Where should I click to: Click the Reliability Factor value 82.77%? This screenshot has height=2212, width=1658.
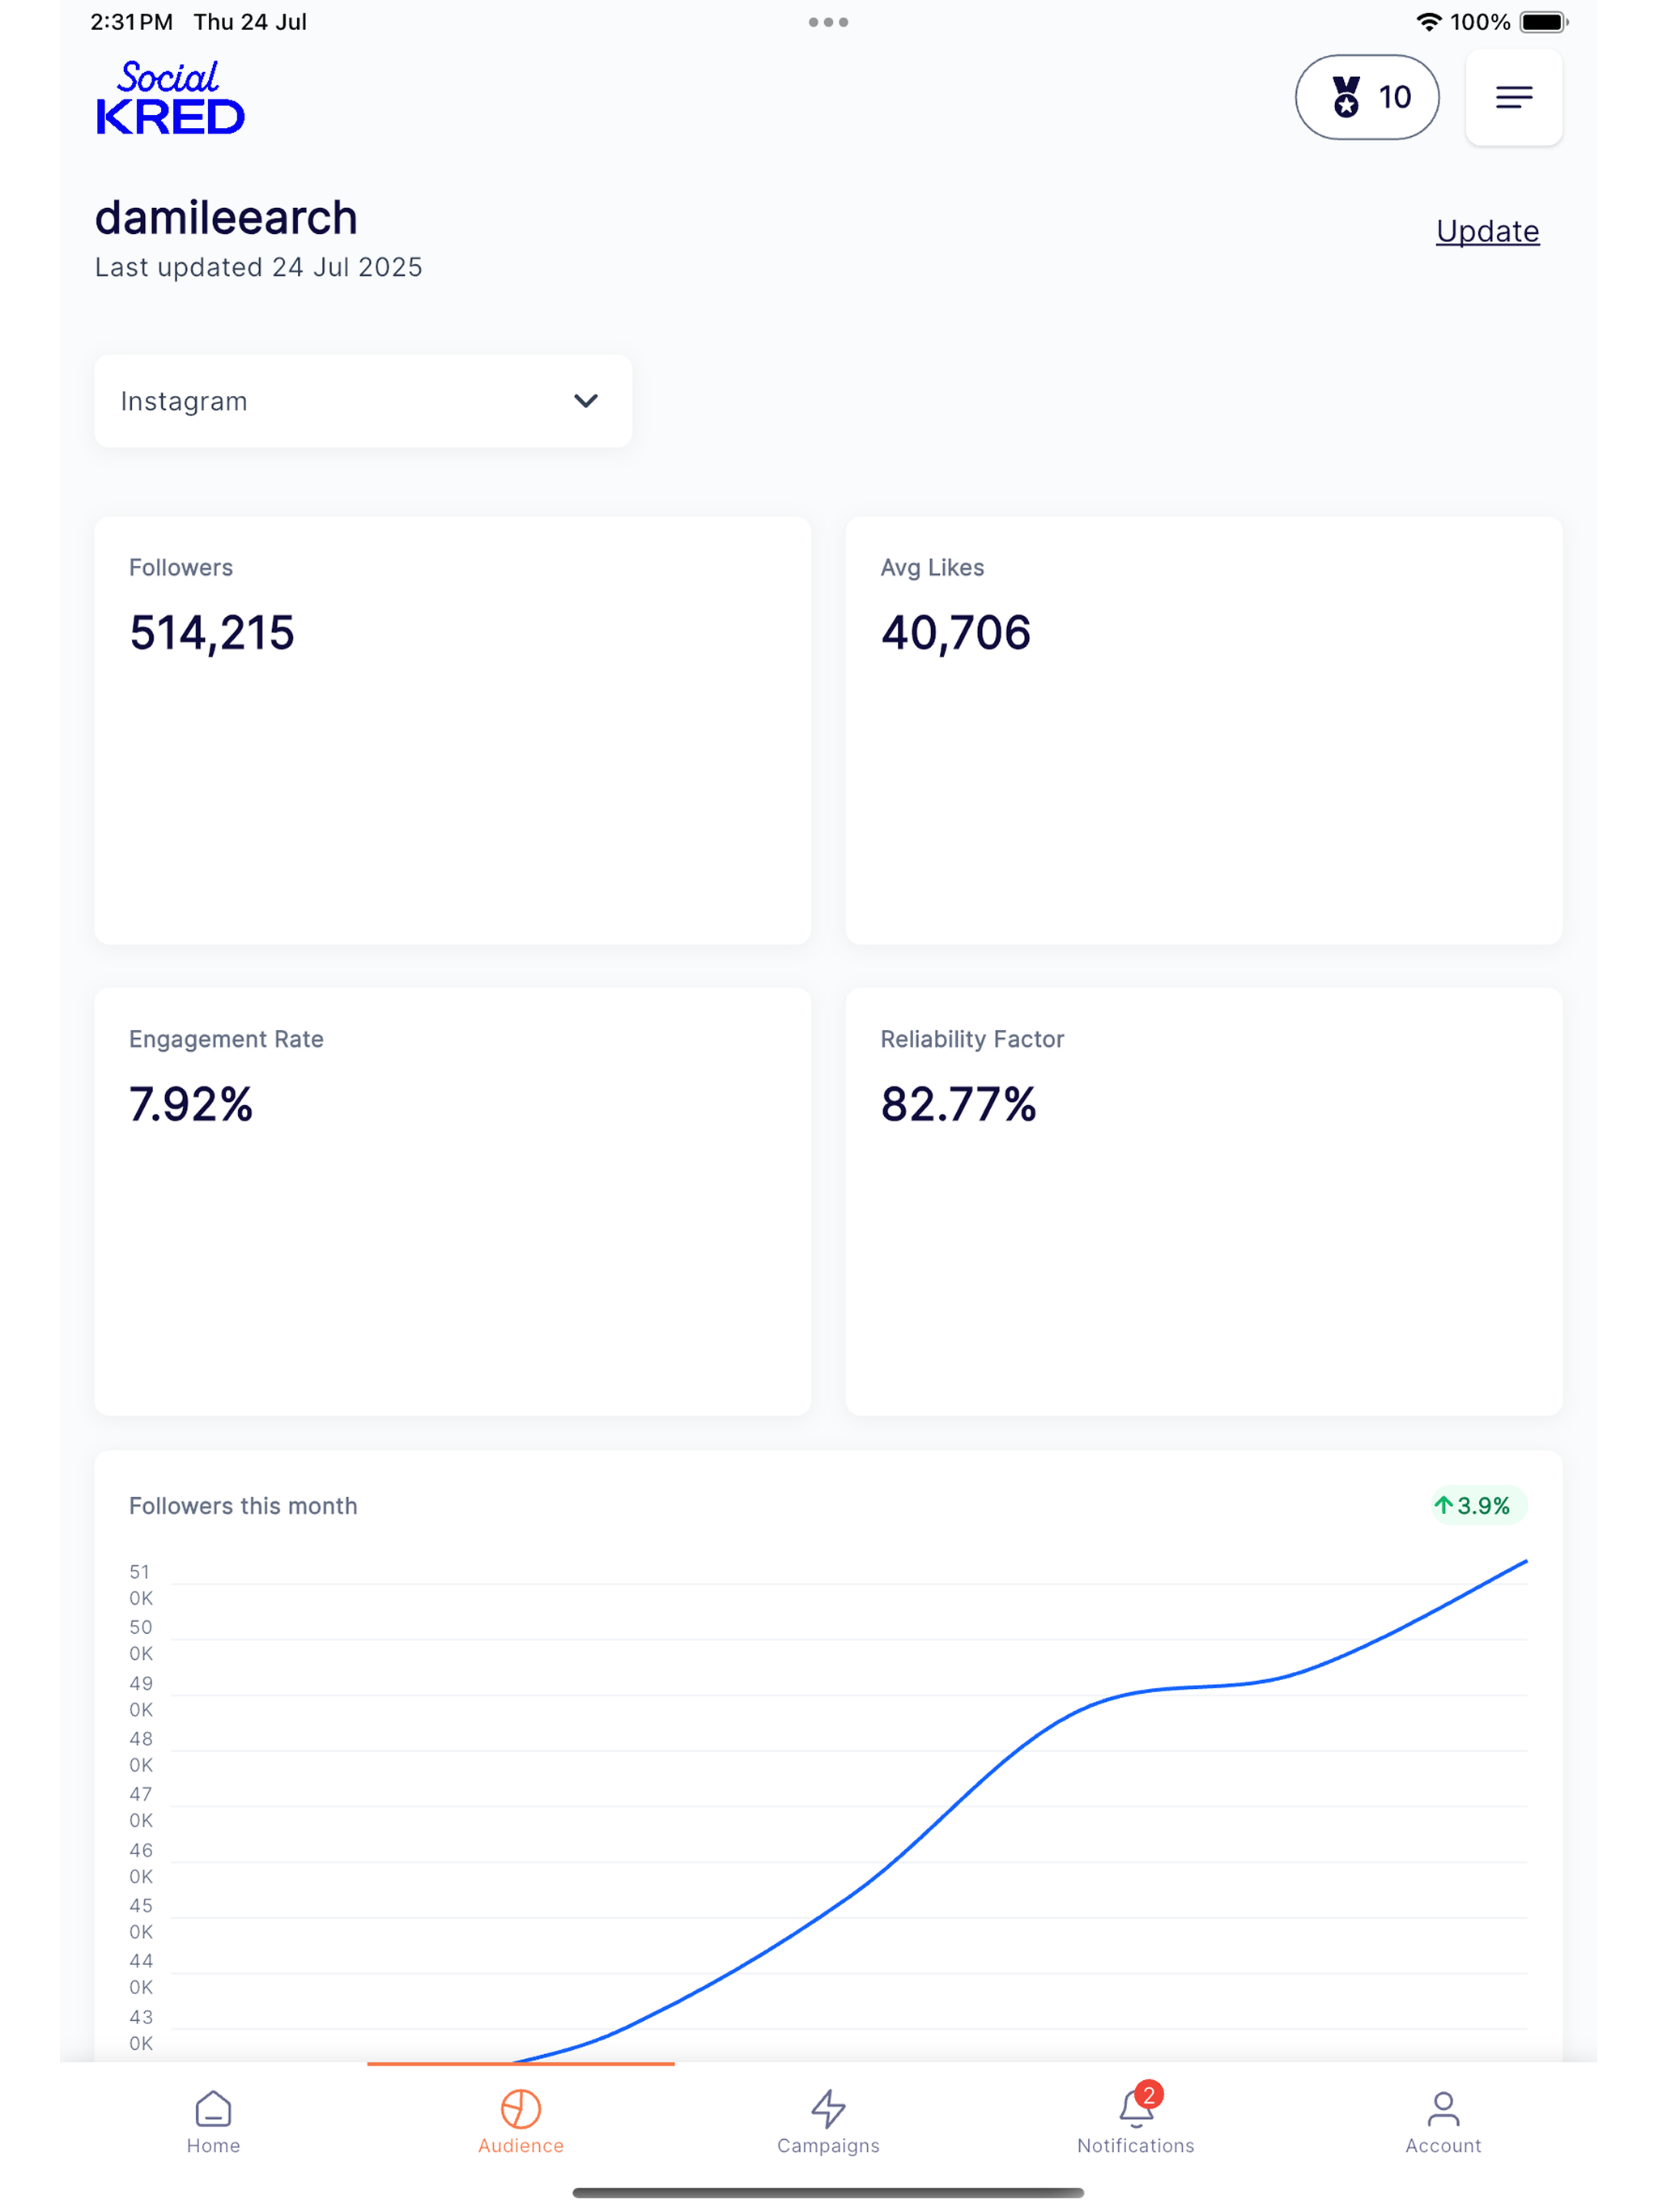click(959, 1104)
